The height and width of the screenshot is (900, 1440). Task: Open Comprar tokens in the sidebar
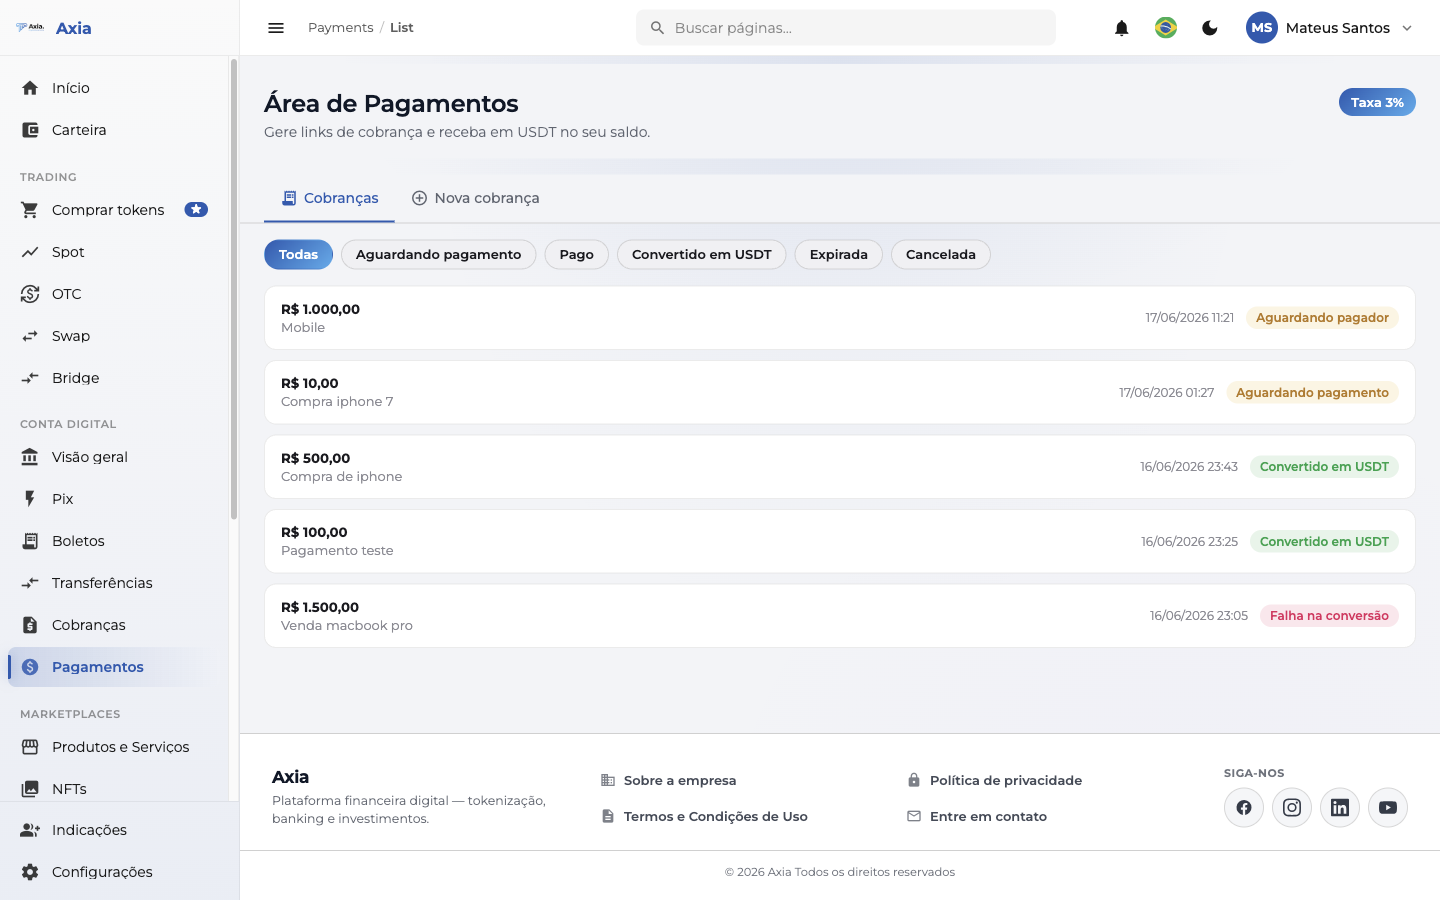click(114, 210)
